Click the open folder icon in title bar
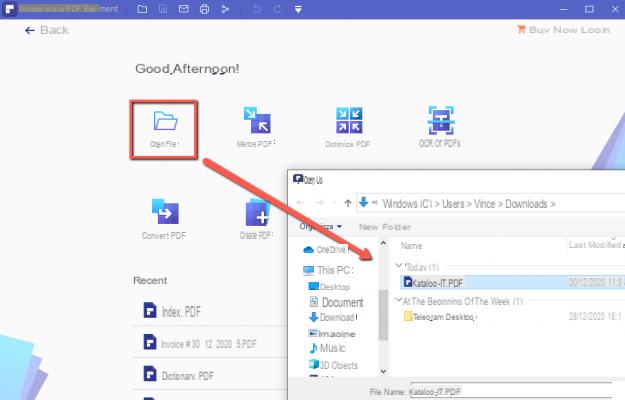The width and height of the screenshot is (625, 400). click(x=142, y=9)
